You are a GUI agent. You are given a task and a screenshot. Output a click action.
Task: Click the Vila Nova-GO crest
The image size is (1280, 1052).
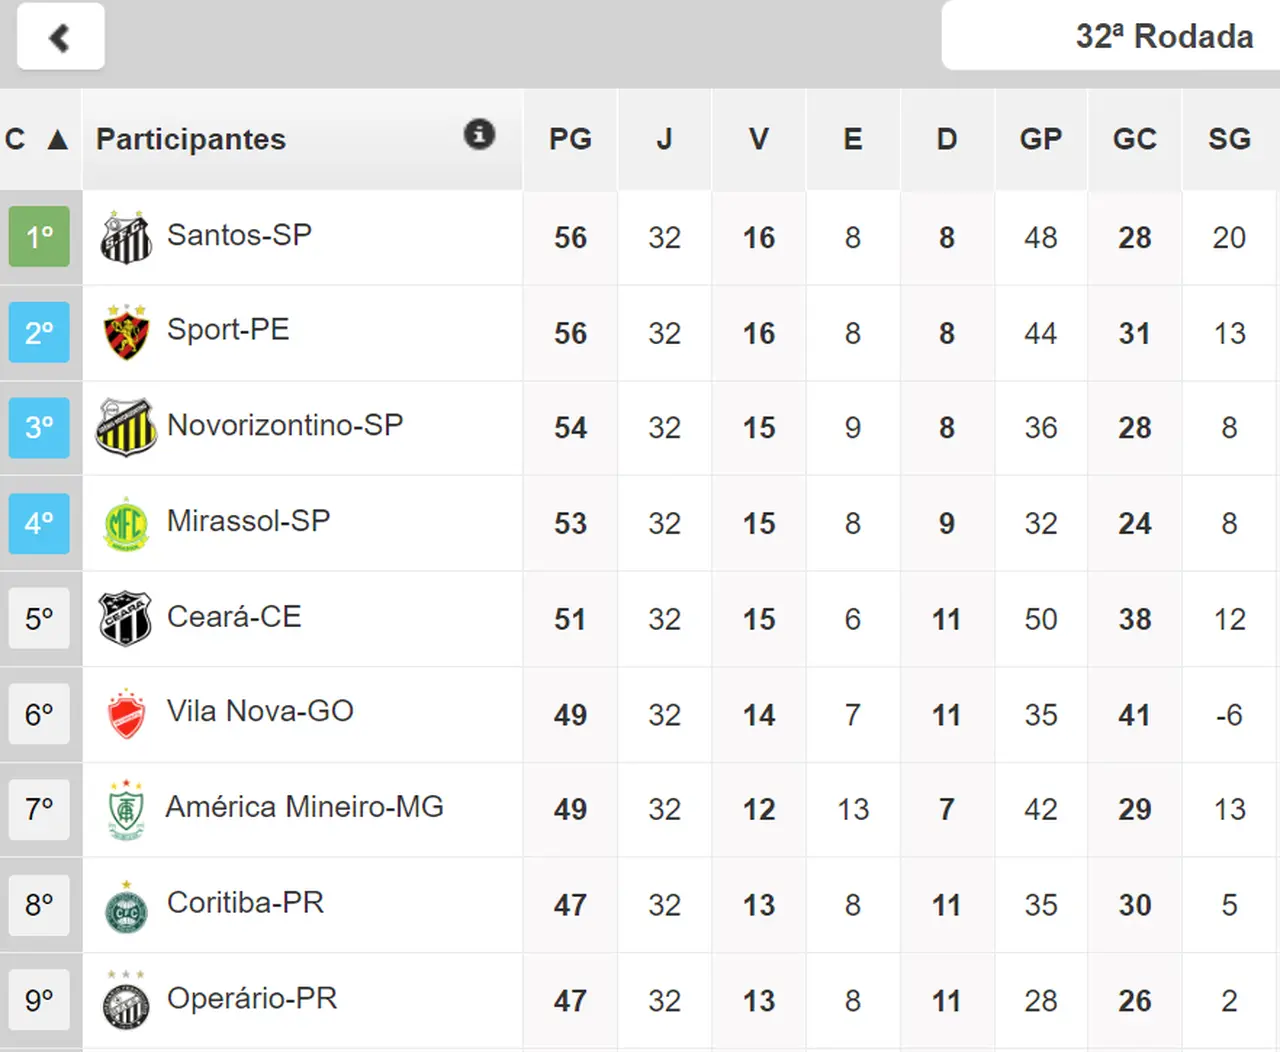[126, 714]
